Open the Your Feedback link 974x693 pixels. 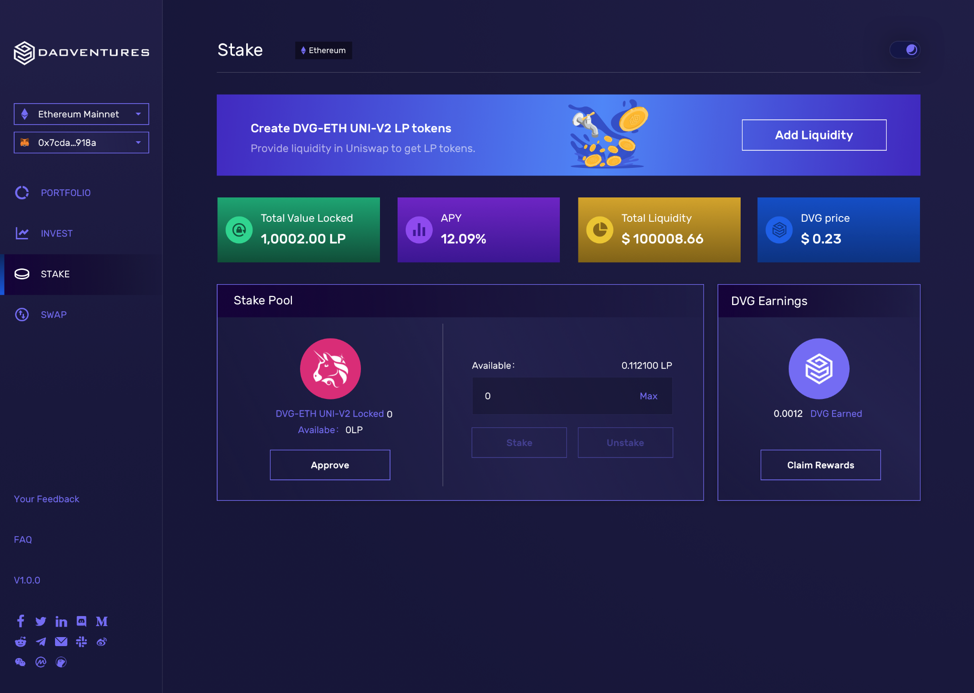[x=47, y=499]
